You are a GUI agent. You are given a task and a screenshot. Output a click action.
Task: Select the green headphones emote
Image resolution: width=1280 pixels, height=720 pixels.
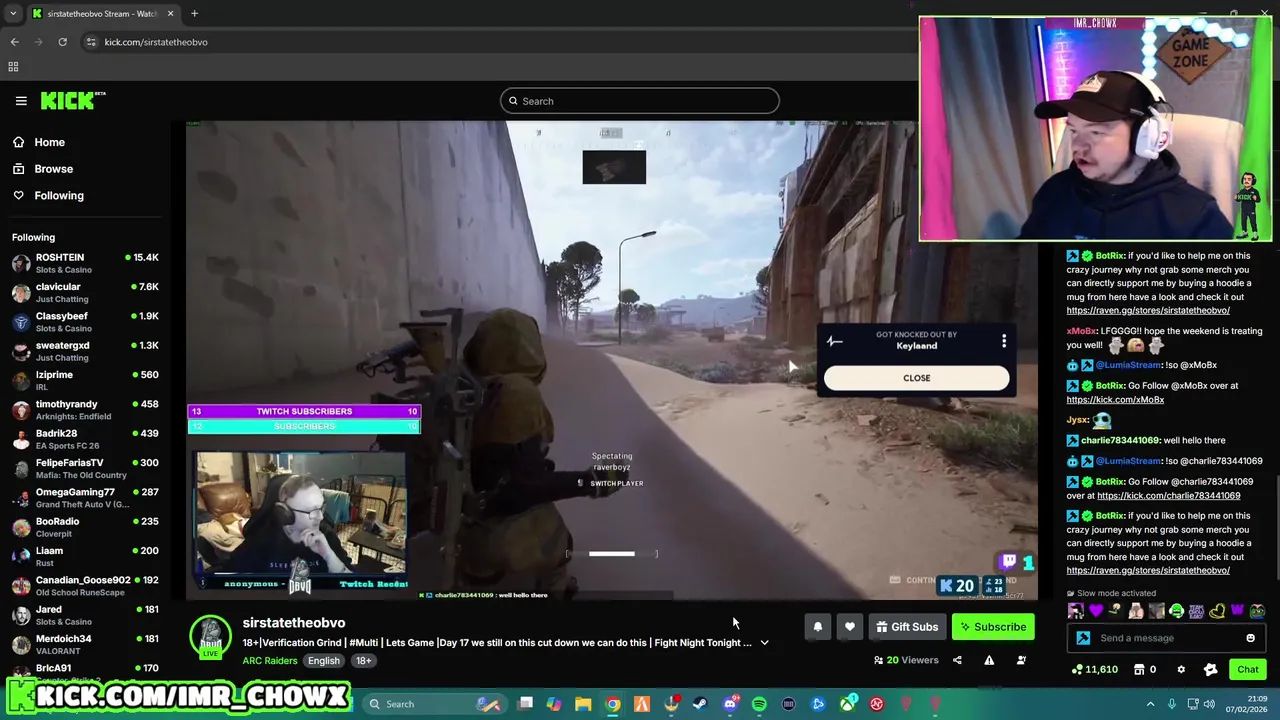[x=1177, y=610]
